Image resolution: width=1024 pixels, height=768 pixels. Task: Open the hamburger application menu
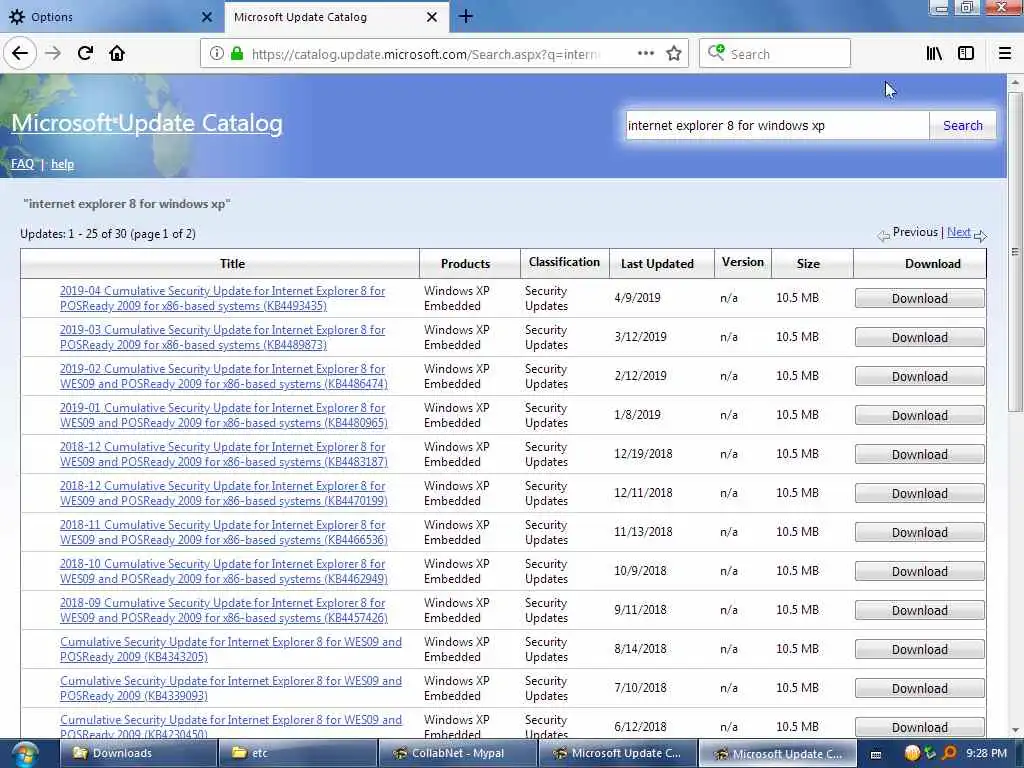(1005, 54)
